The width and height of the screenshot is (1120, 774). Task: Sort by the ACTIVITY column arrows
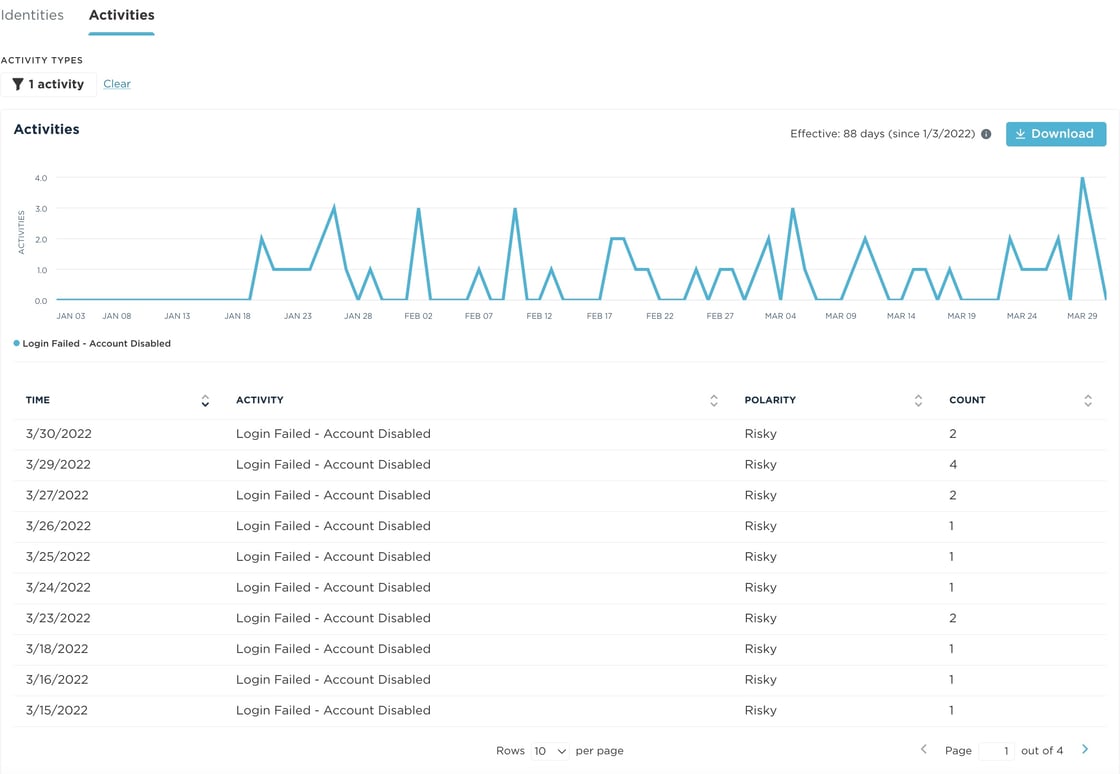tap(714, 401)
